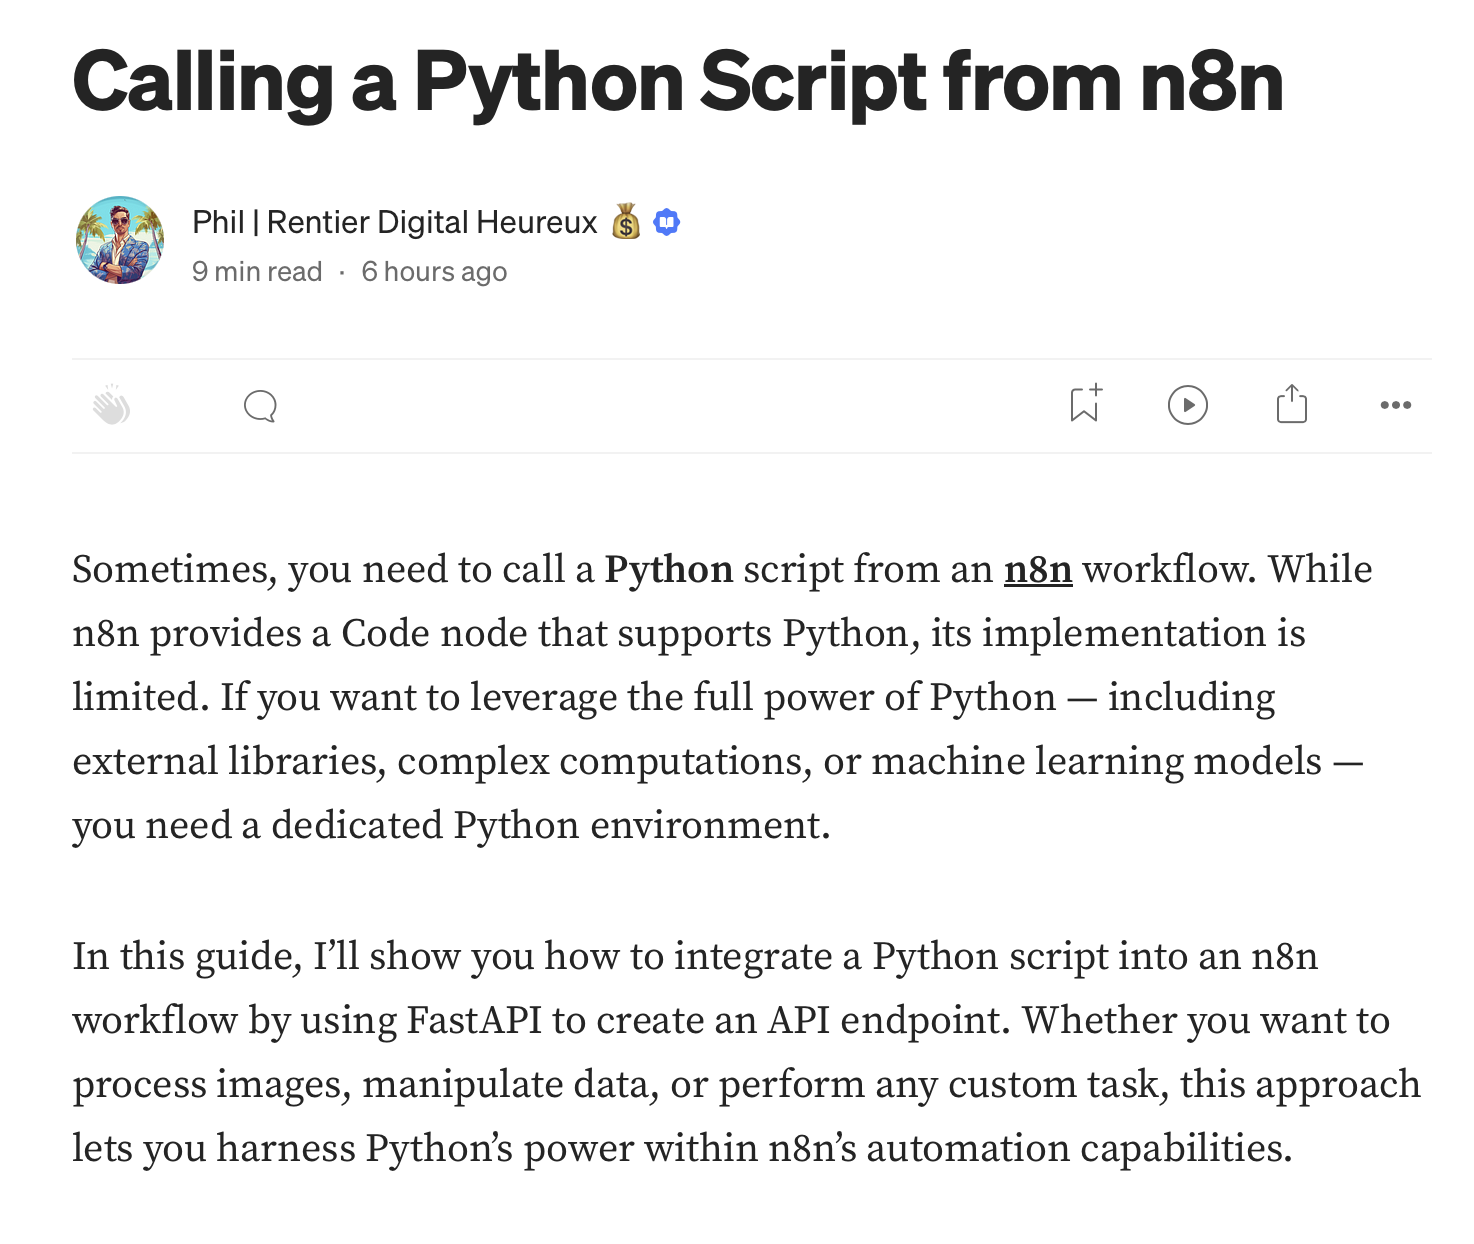Open the responses comment bubble
The width and height of the screenshot is (1474, 1244).
[259, 405]
